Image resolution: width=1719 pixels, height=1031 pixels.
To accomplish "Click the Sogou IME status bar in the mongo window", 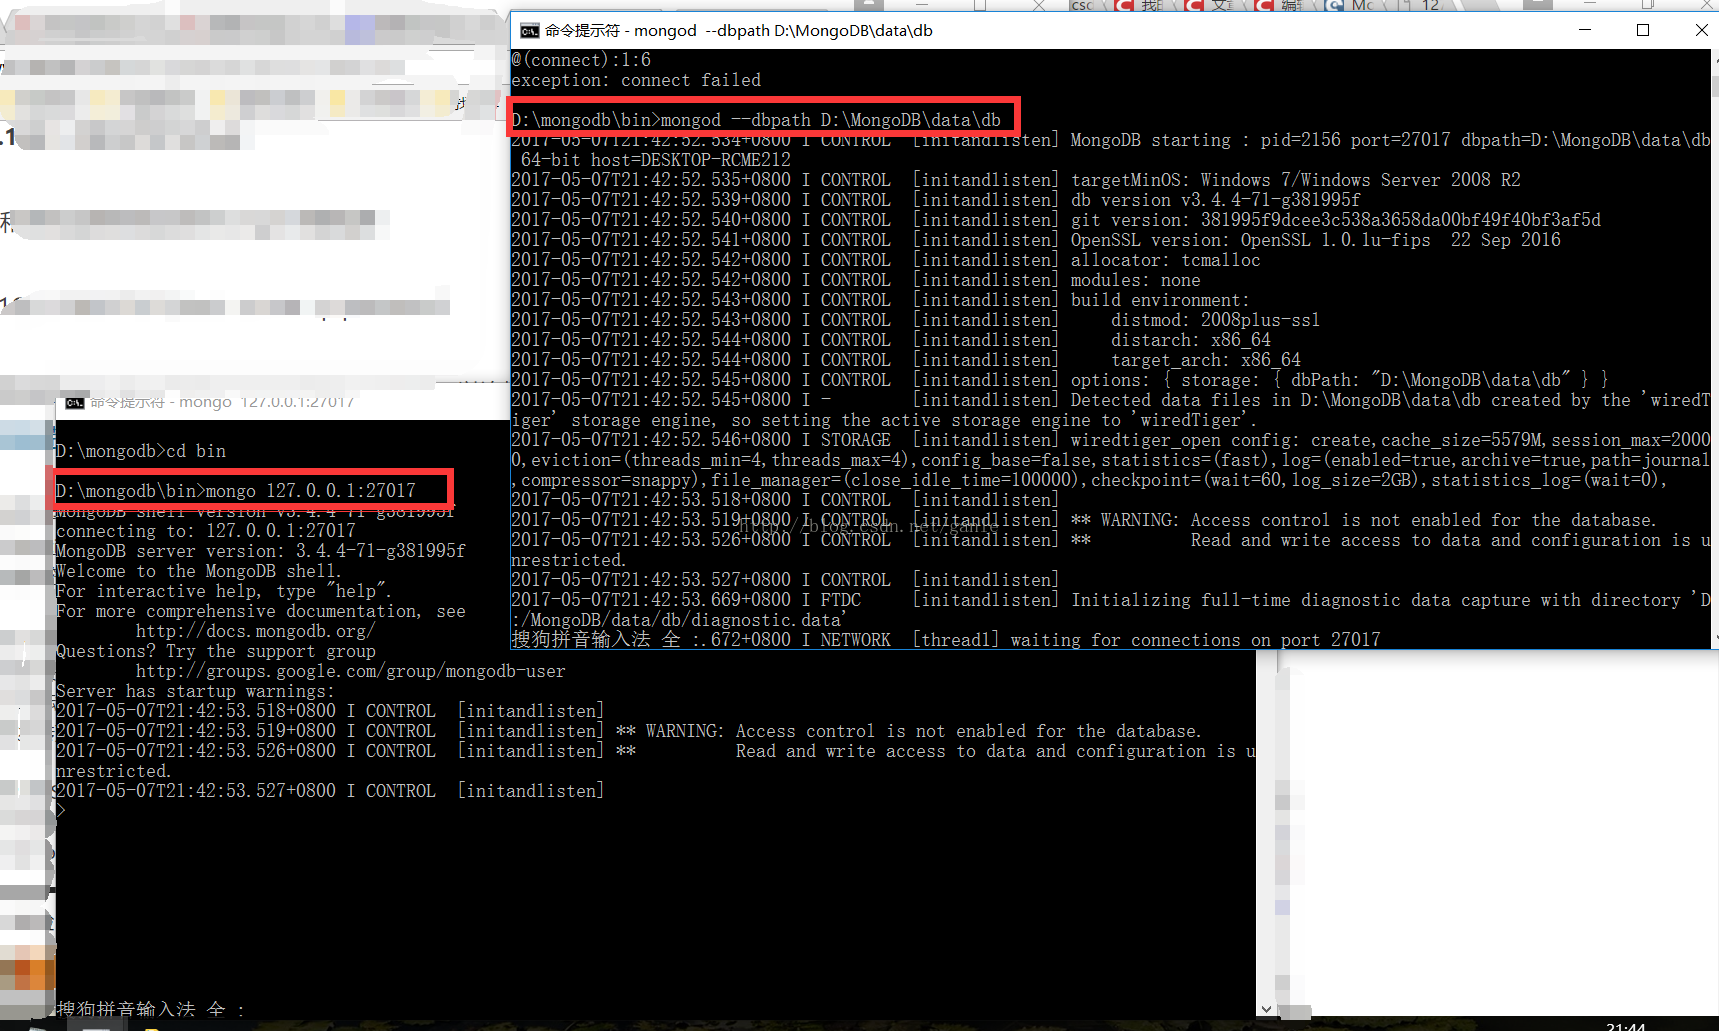I will 150,1009.
